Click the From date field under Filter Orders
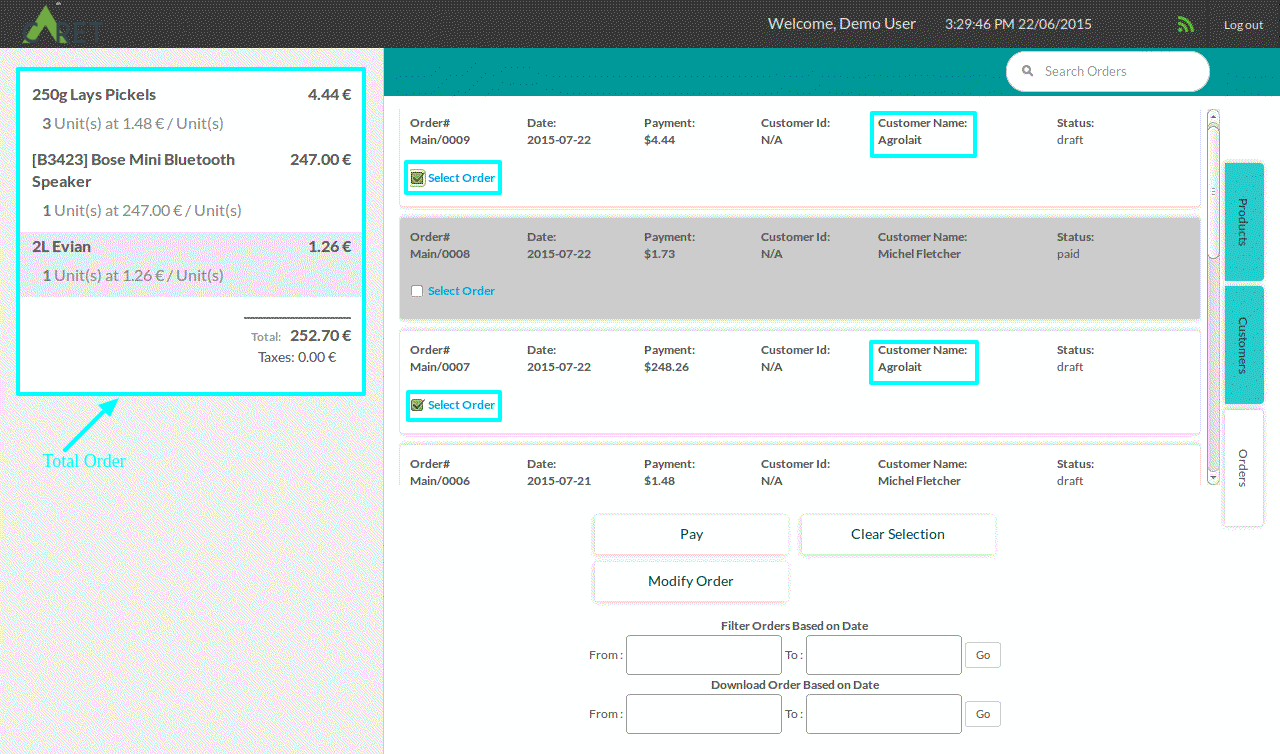 (703, 655)
